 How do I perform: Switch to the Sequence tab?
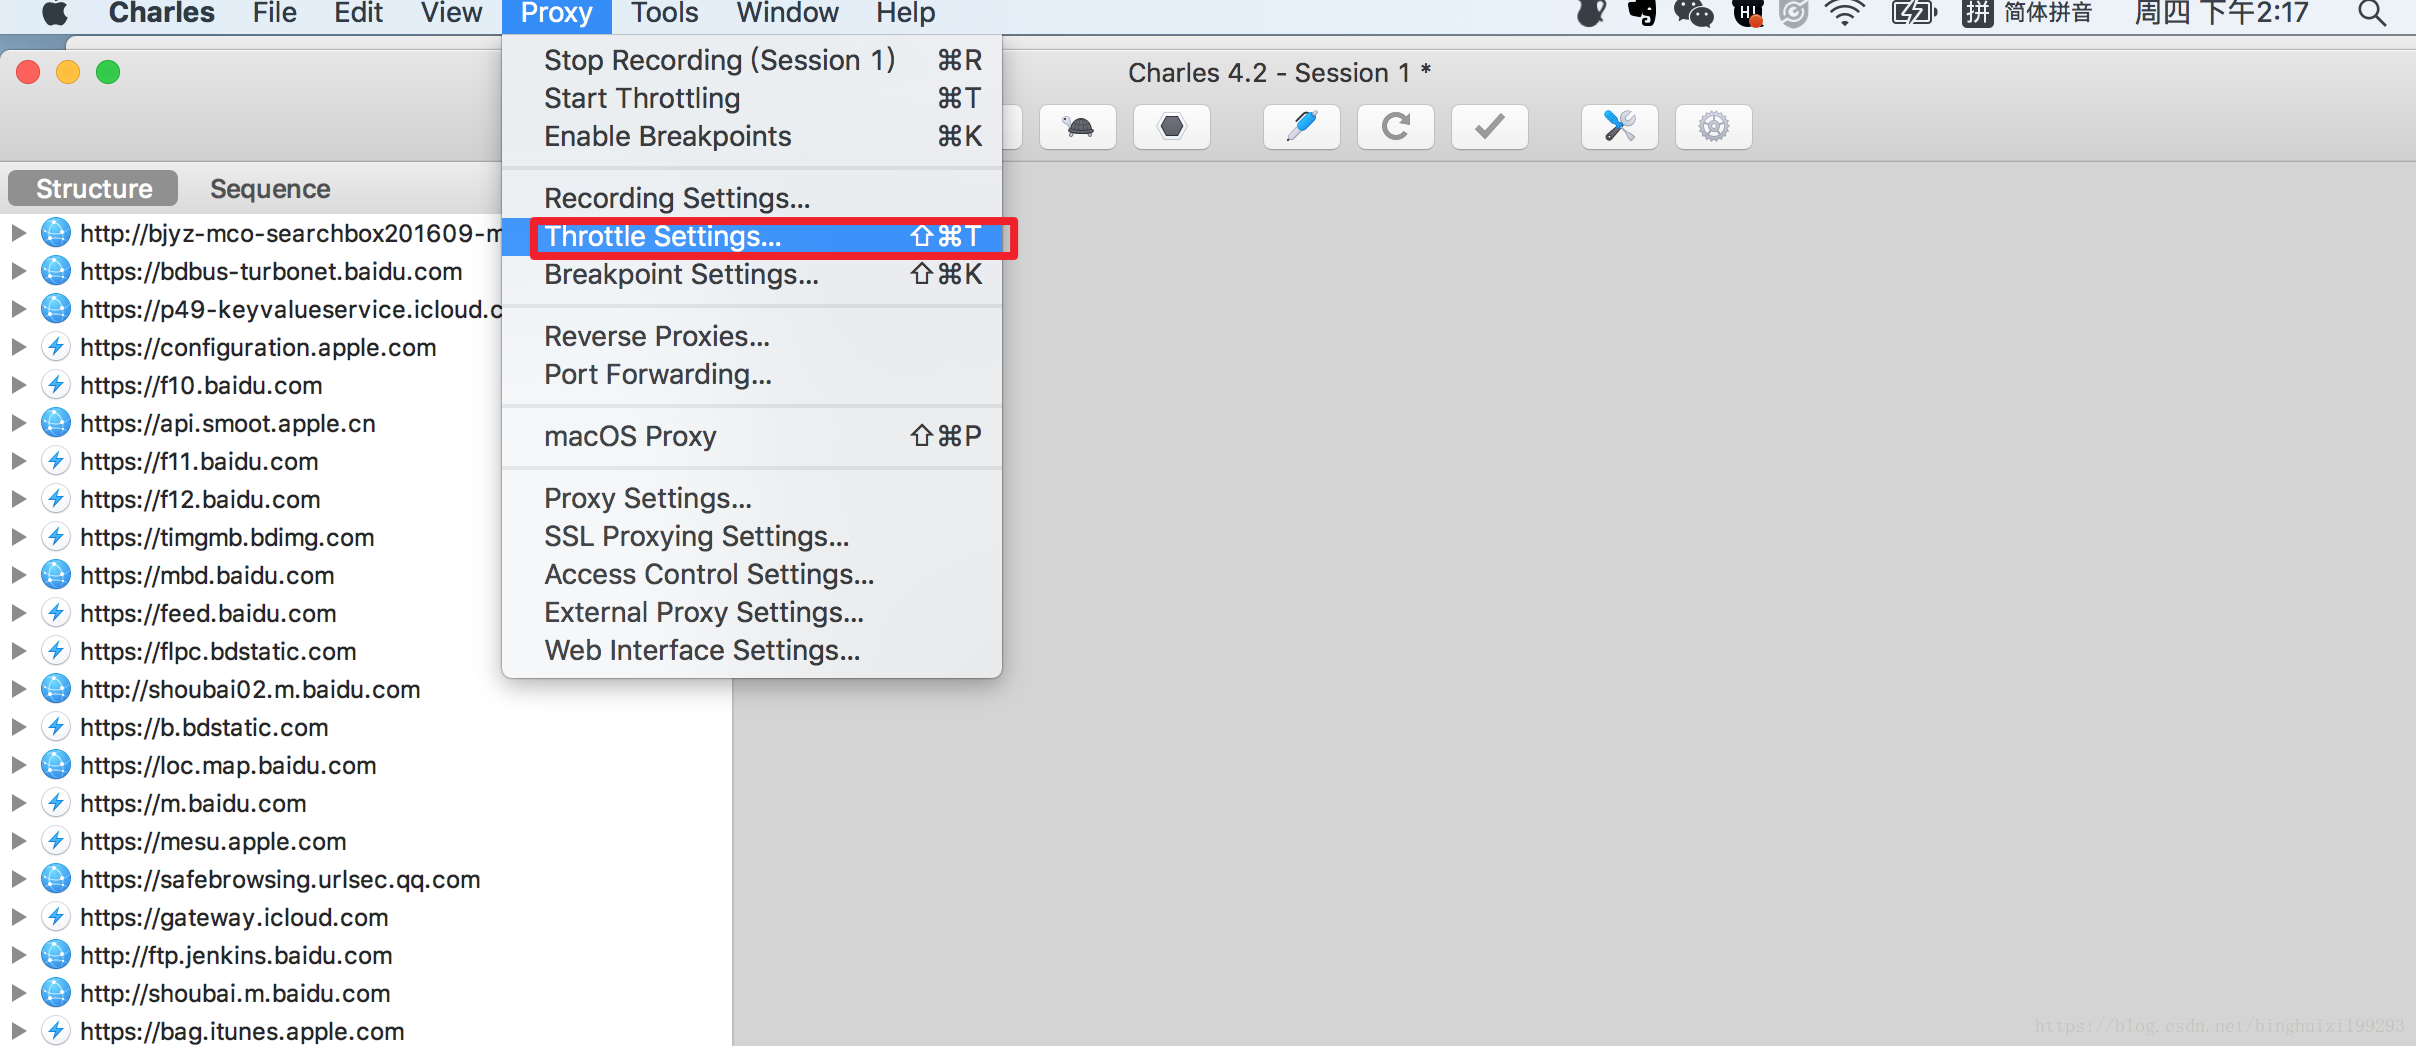(270, 189)
